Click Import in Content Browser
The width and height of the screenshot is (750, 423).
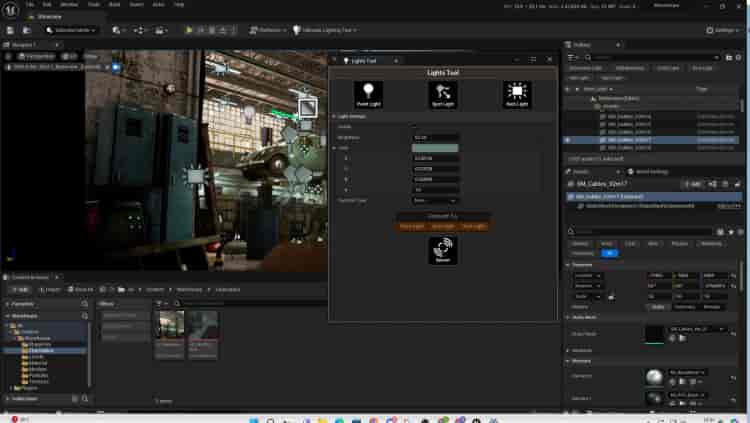tap(50, 289)
